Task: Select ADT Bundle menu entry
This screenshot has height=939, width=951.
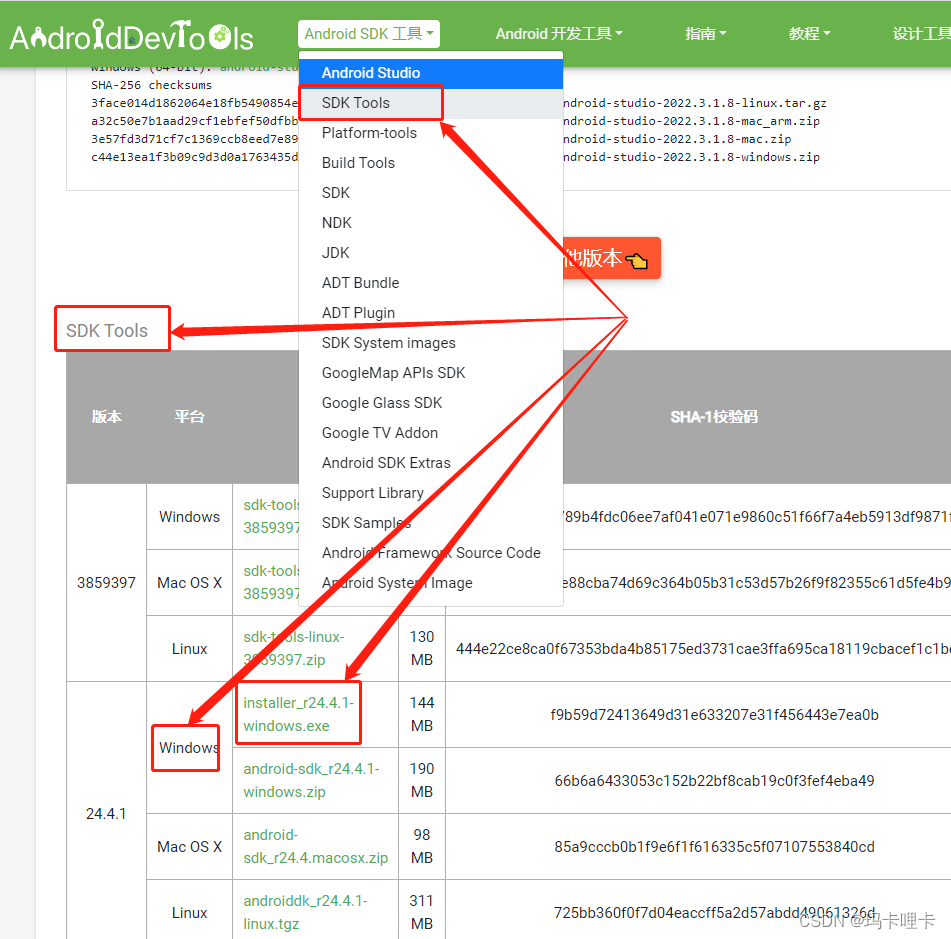Action: click(431, 283)
